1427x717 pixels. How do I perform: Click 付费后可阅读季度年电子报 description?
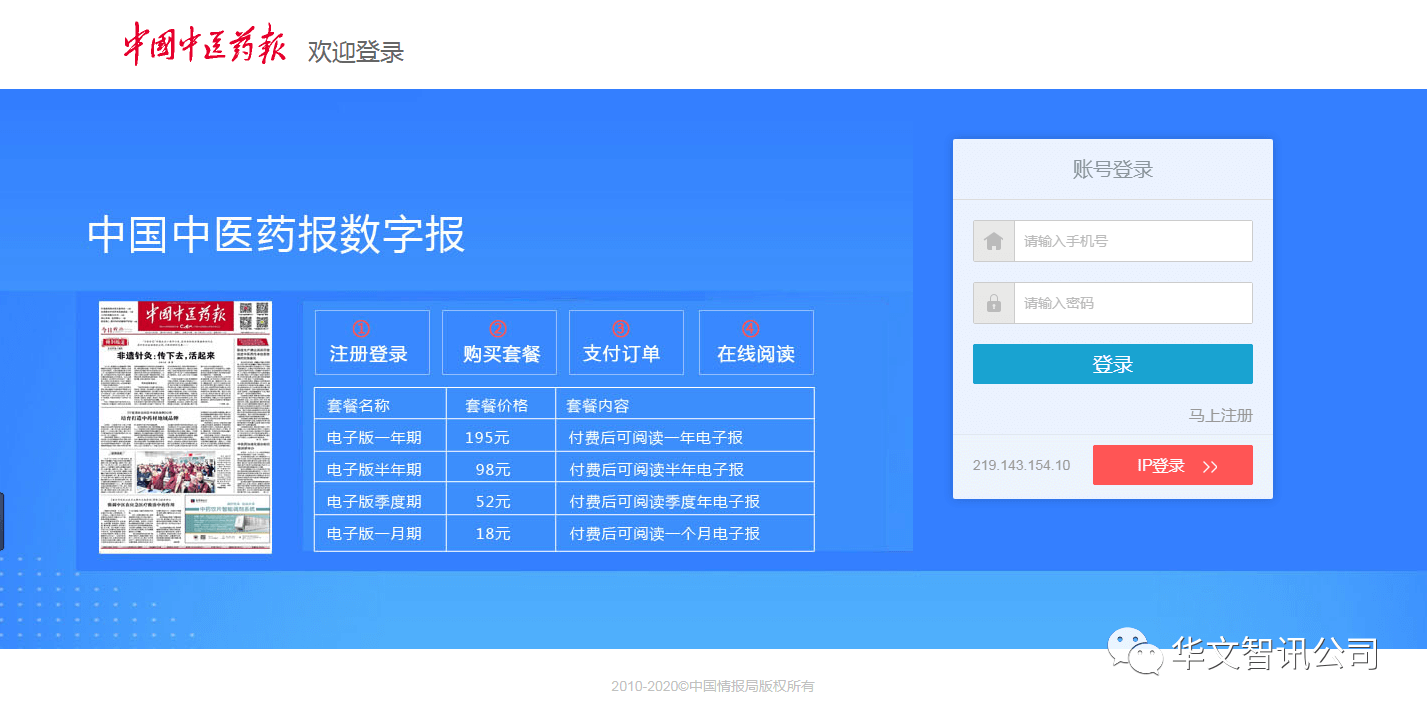coord(665,501)
